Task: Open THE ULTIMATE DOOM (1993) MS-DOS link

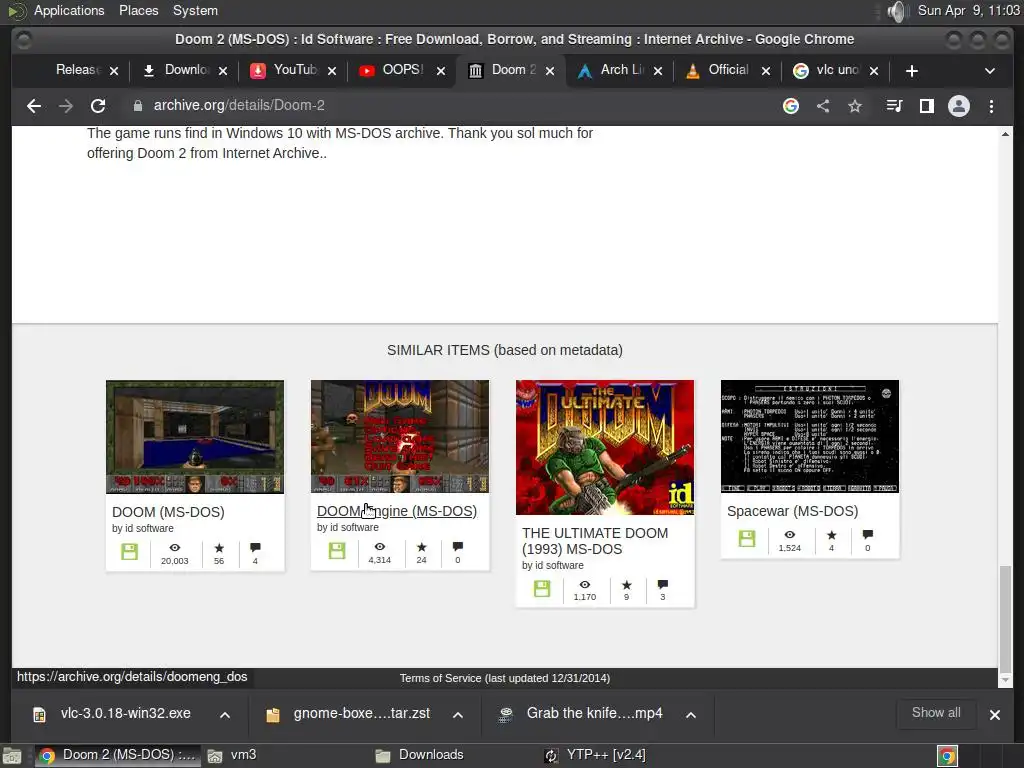Action: point(595,541)
